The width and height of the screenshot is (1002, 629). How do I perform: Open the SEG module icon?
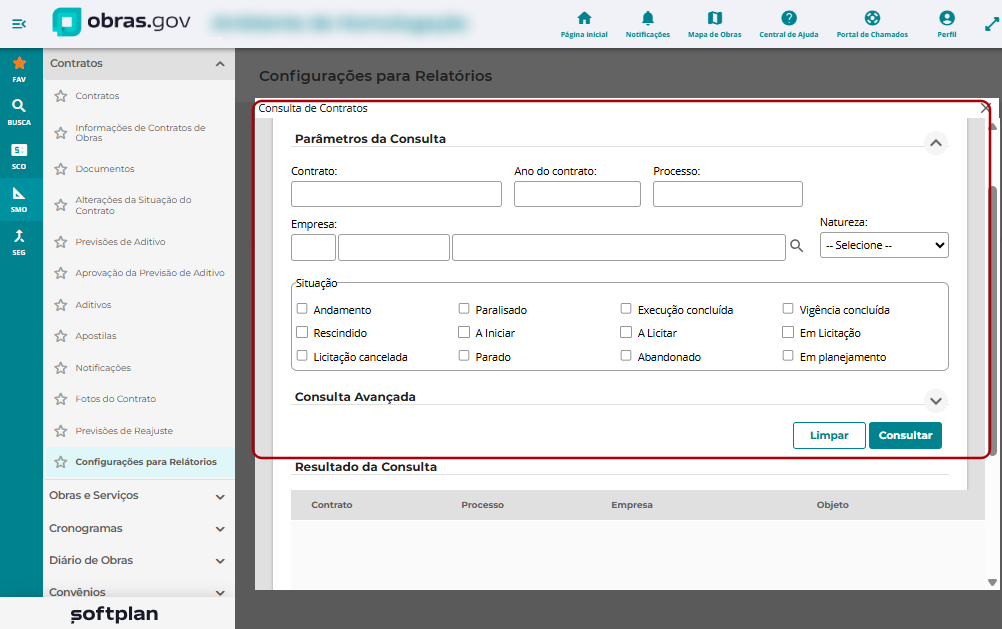pyautogui.click(x=19, y=242)
